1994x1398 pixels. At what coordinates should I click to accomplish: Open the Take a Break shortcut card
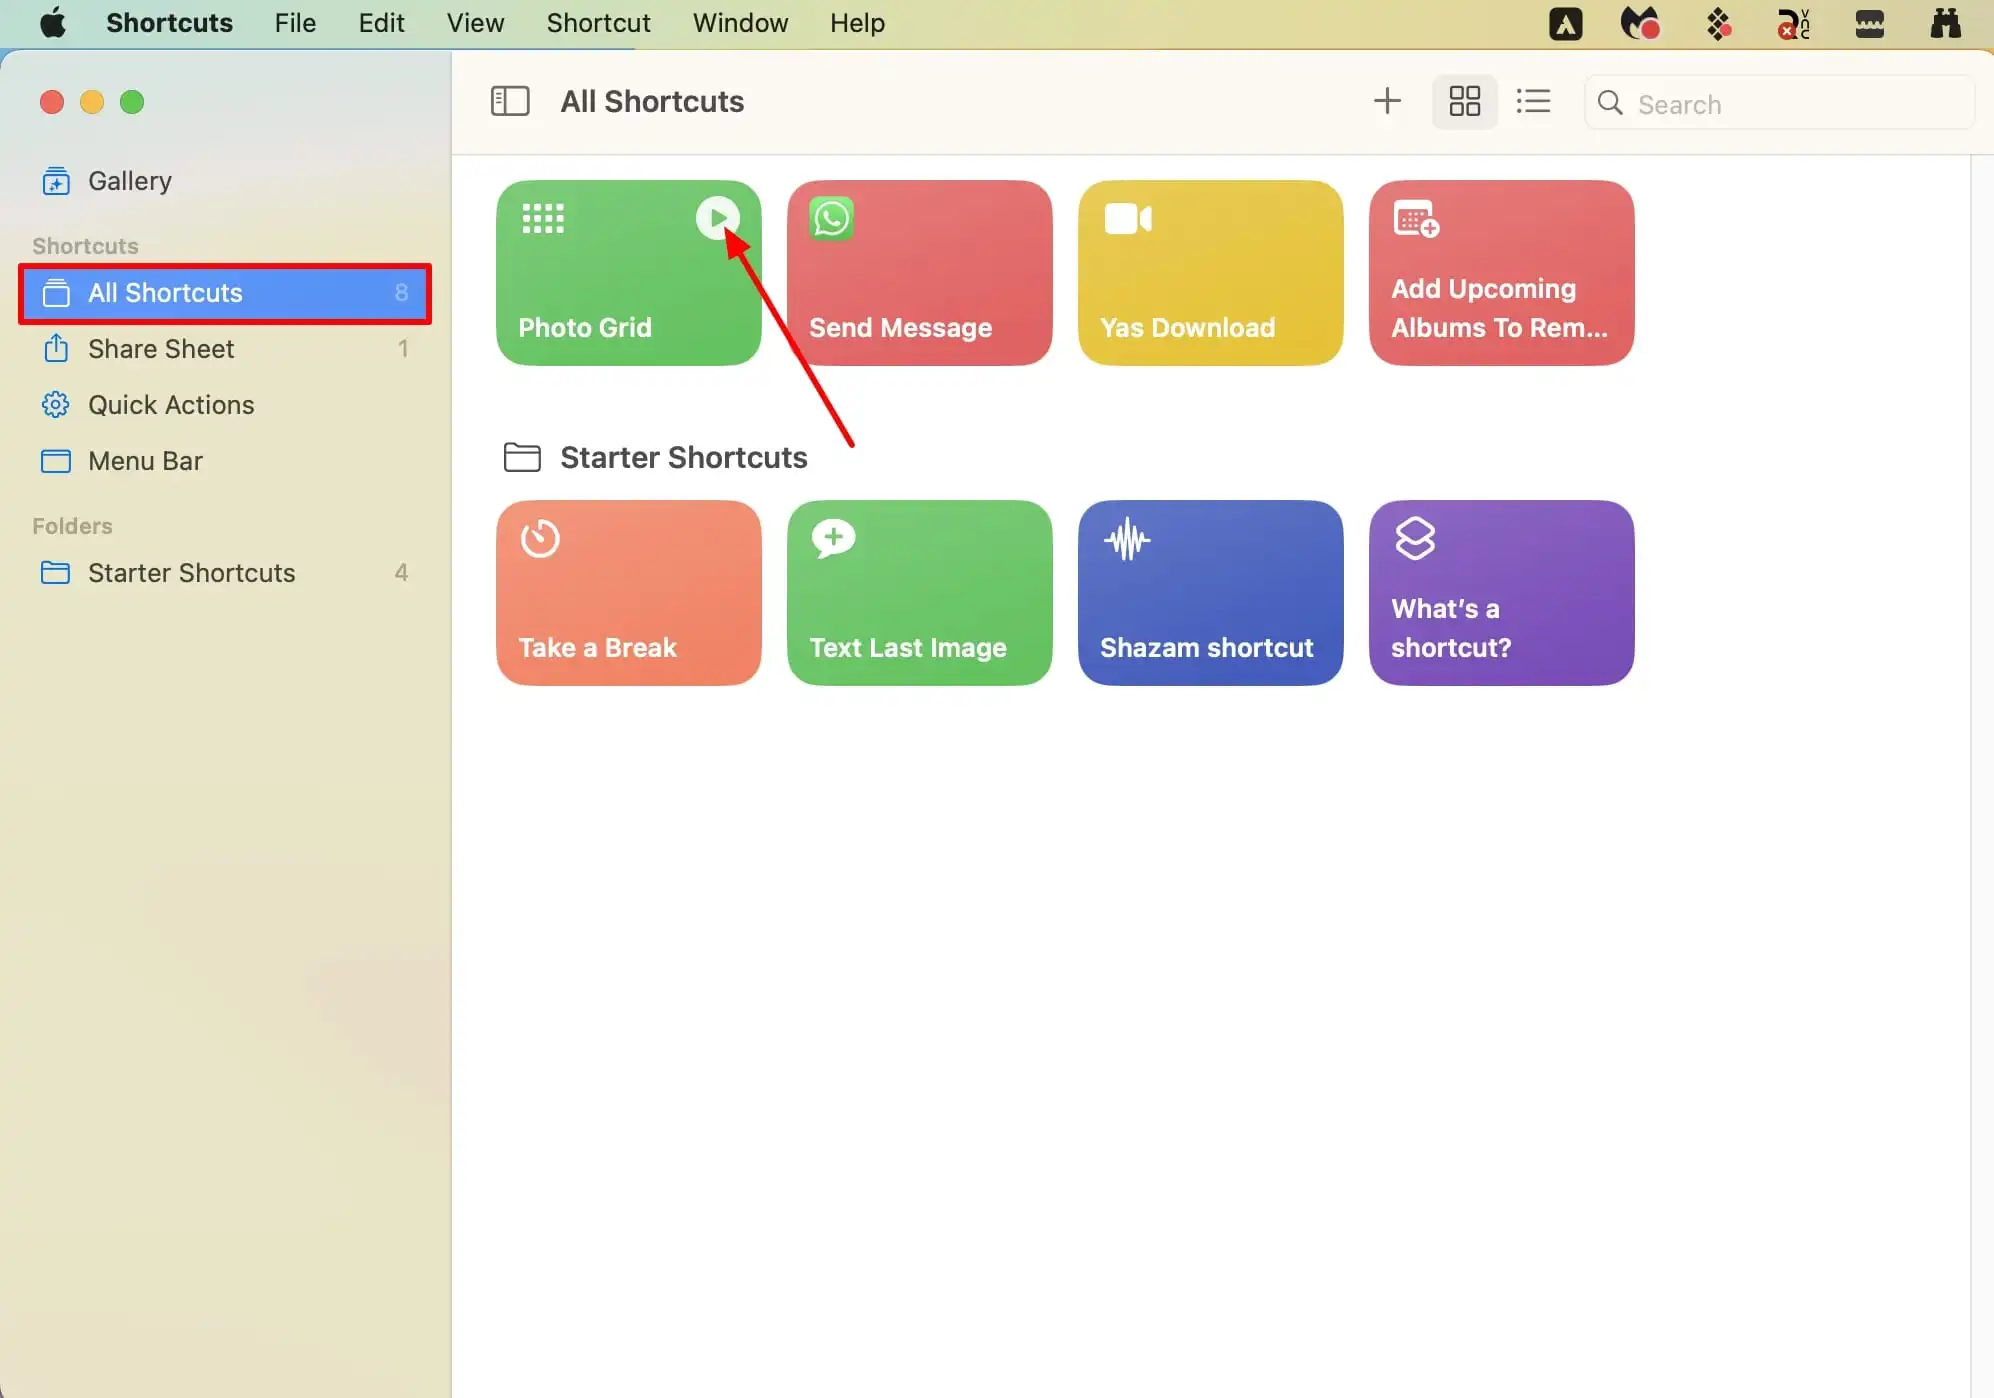pos(629,593)
